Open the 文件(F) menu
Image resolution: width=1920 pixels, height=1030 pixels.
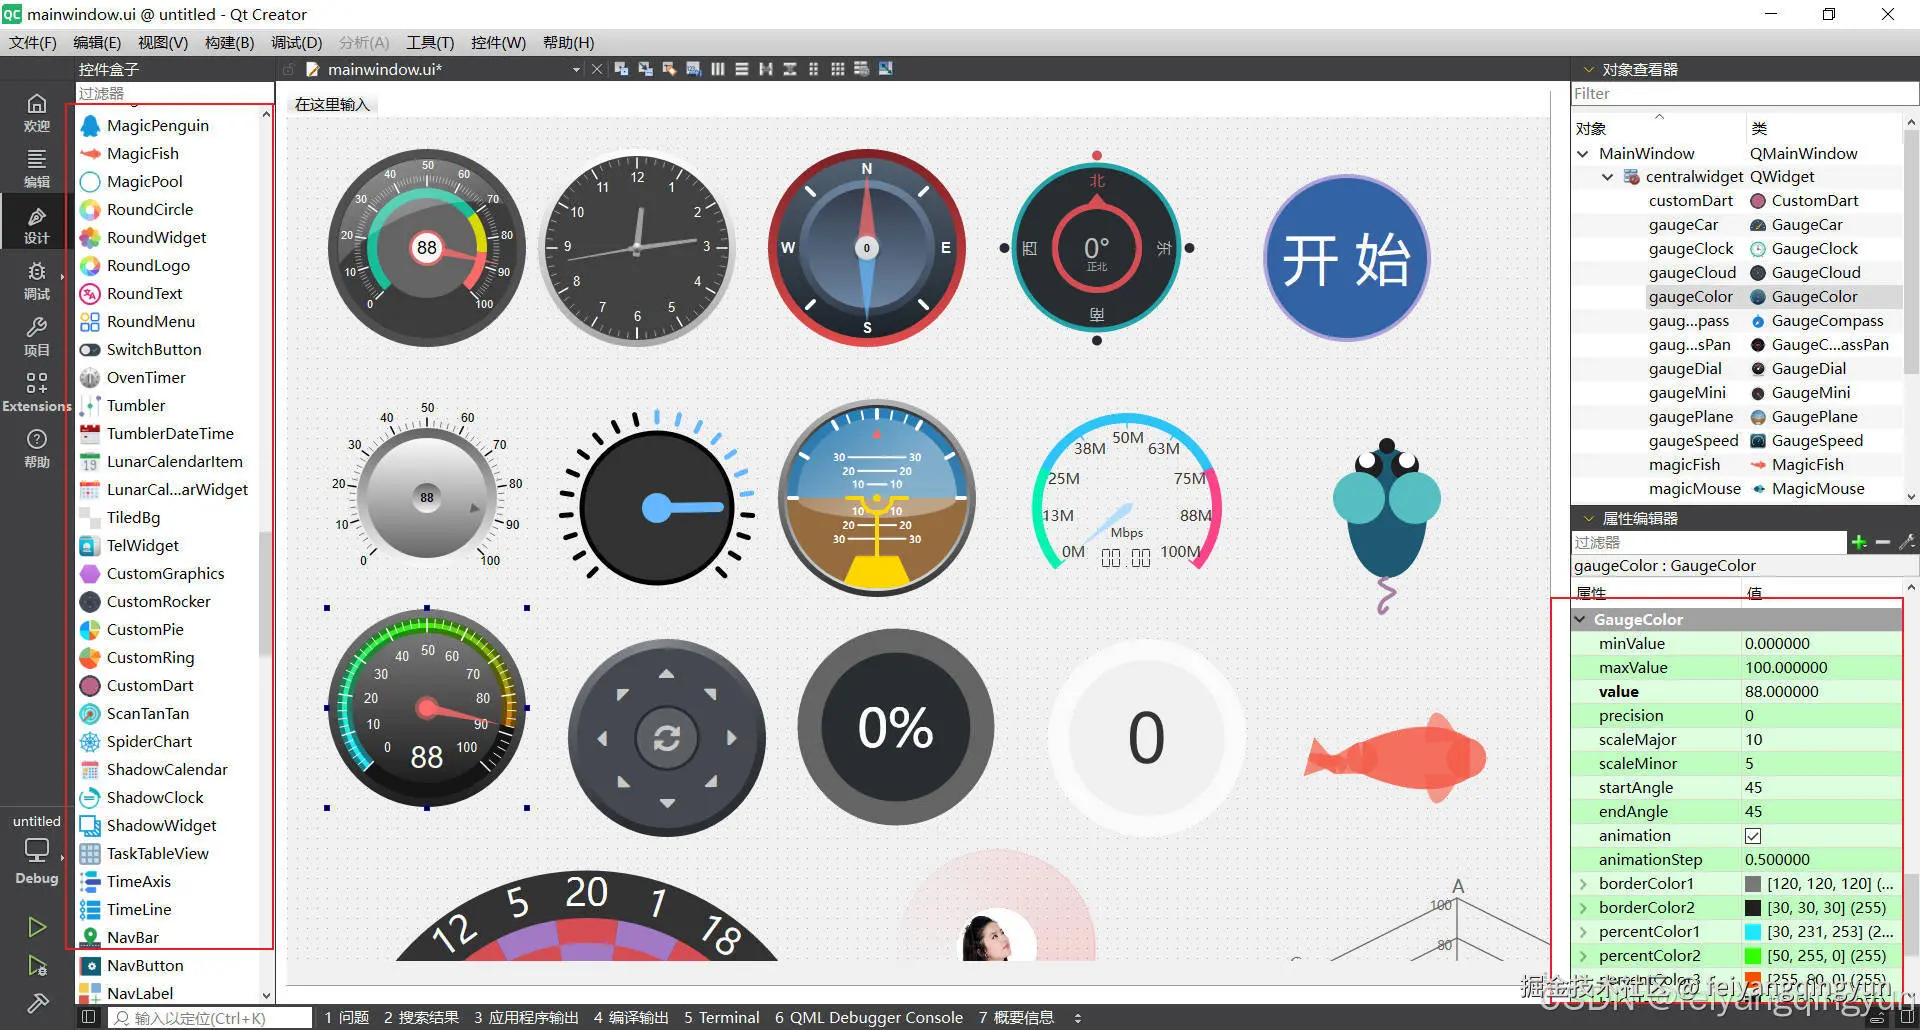33,42
